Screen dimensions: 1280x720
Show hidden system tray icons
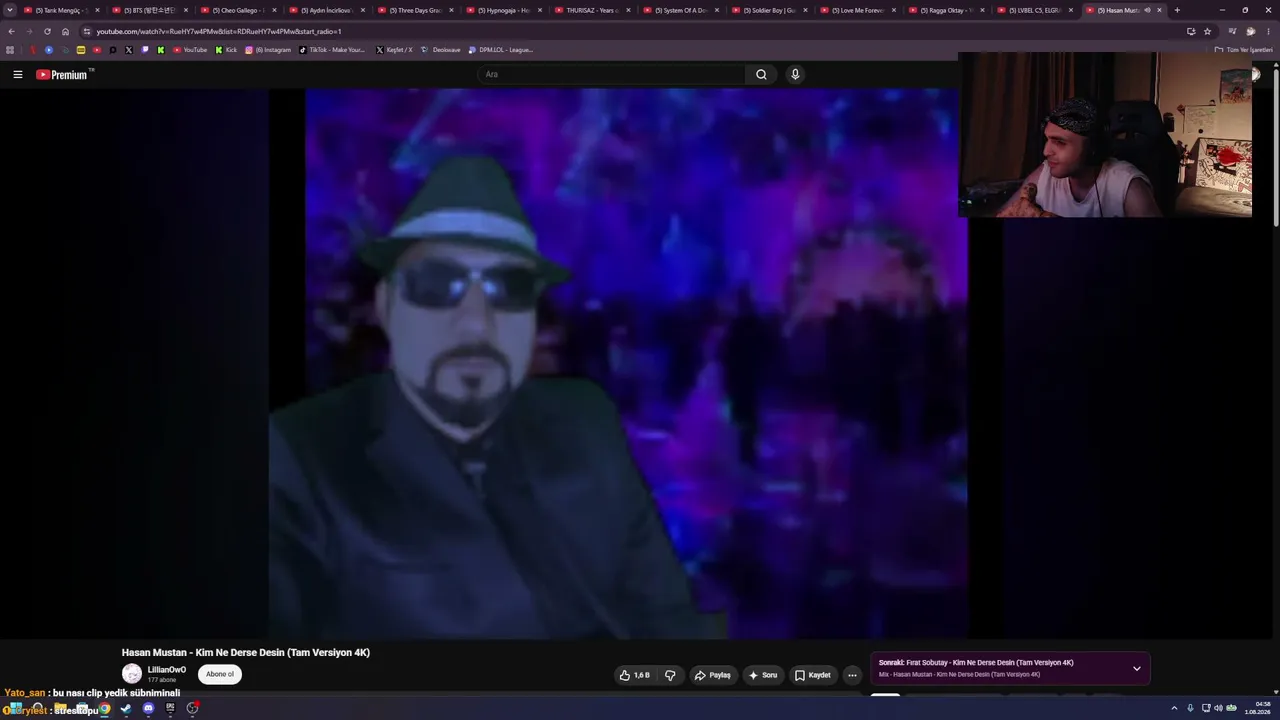(x=1175, y=708)
